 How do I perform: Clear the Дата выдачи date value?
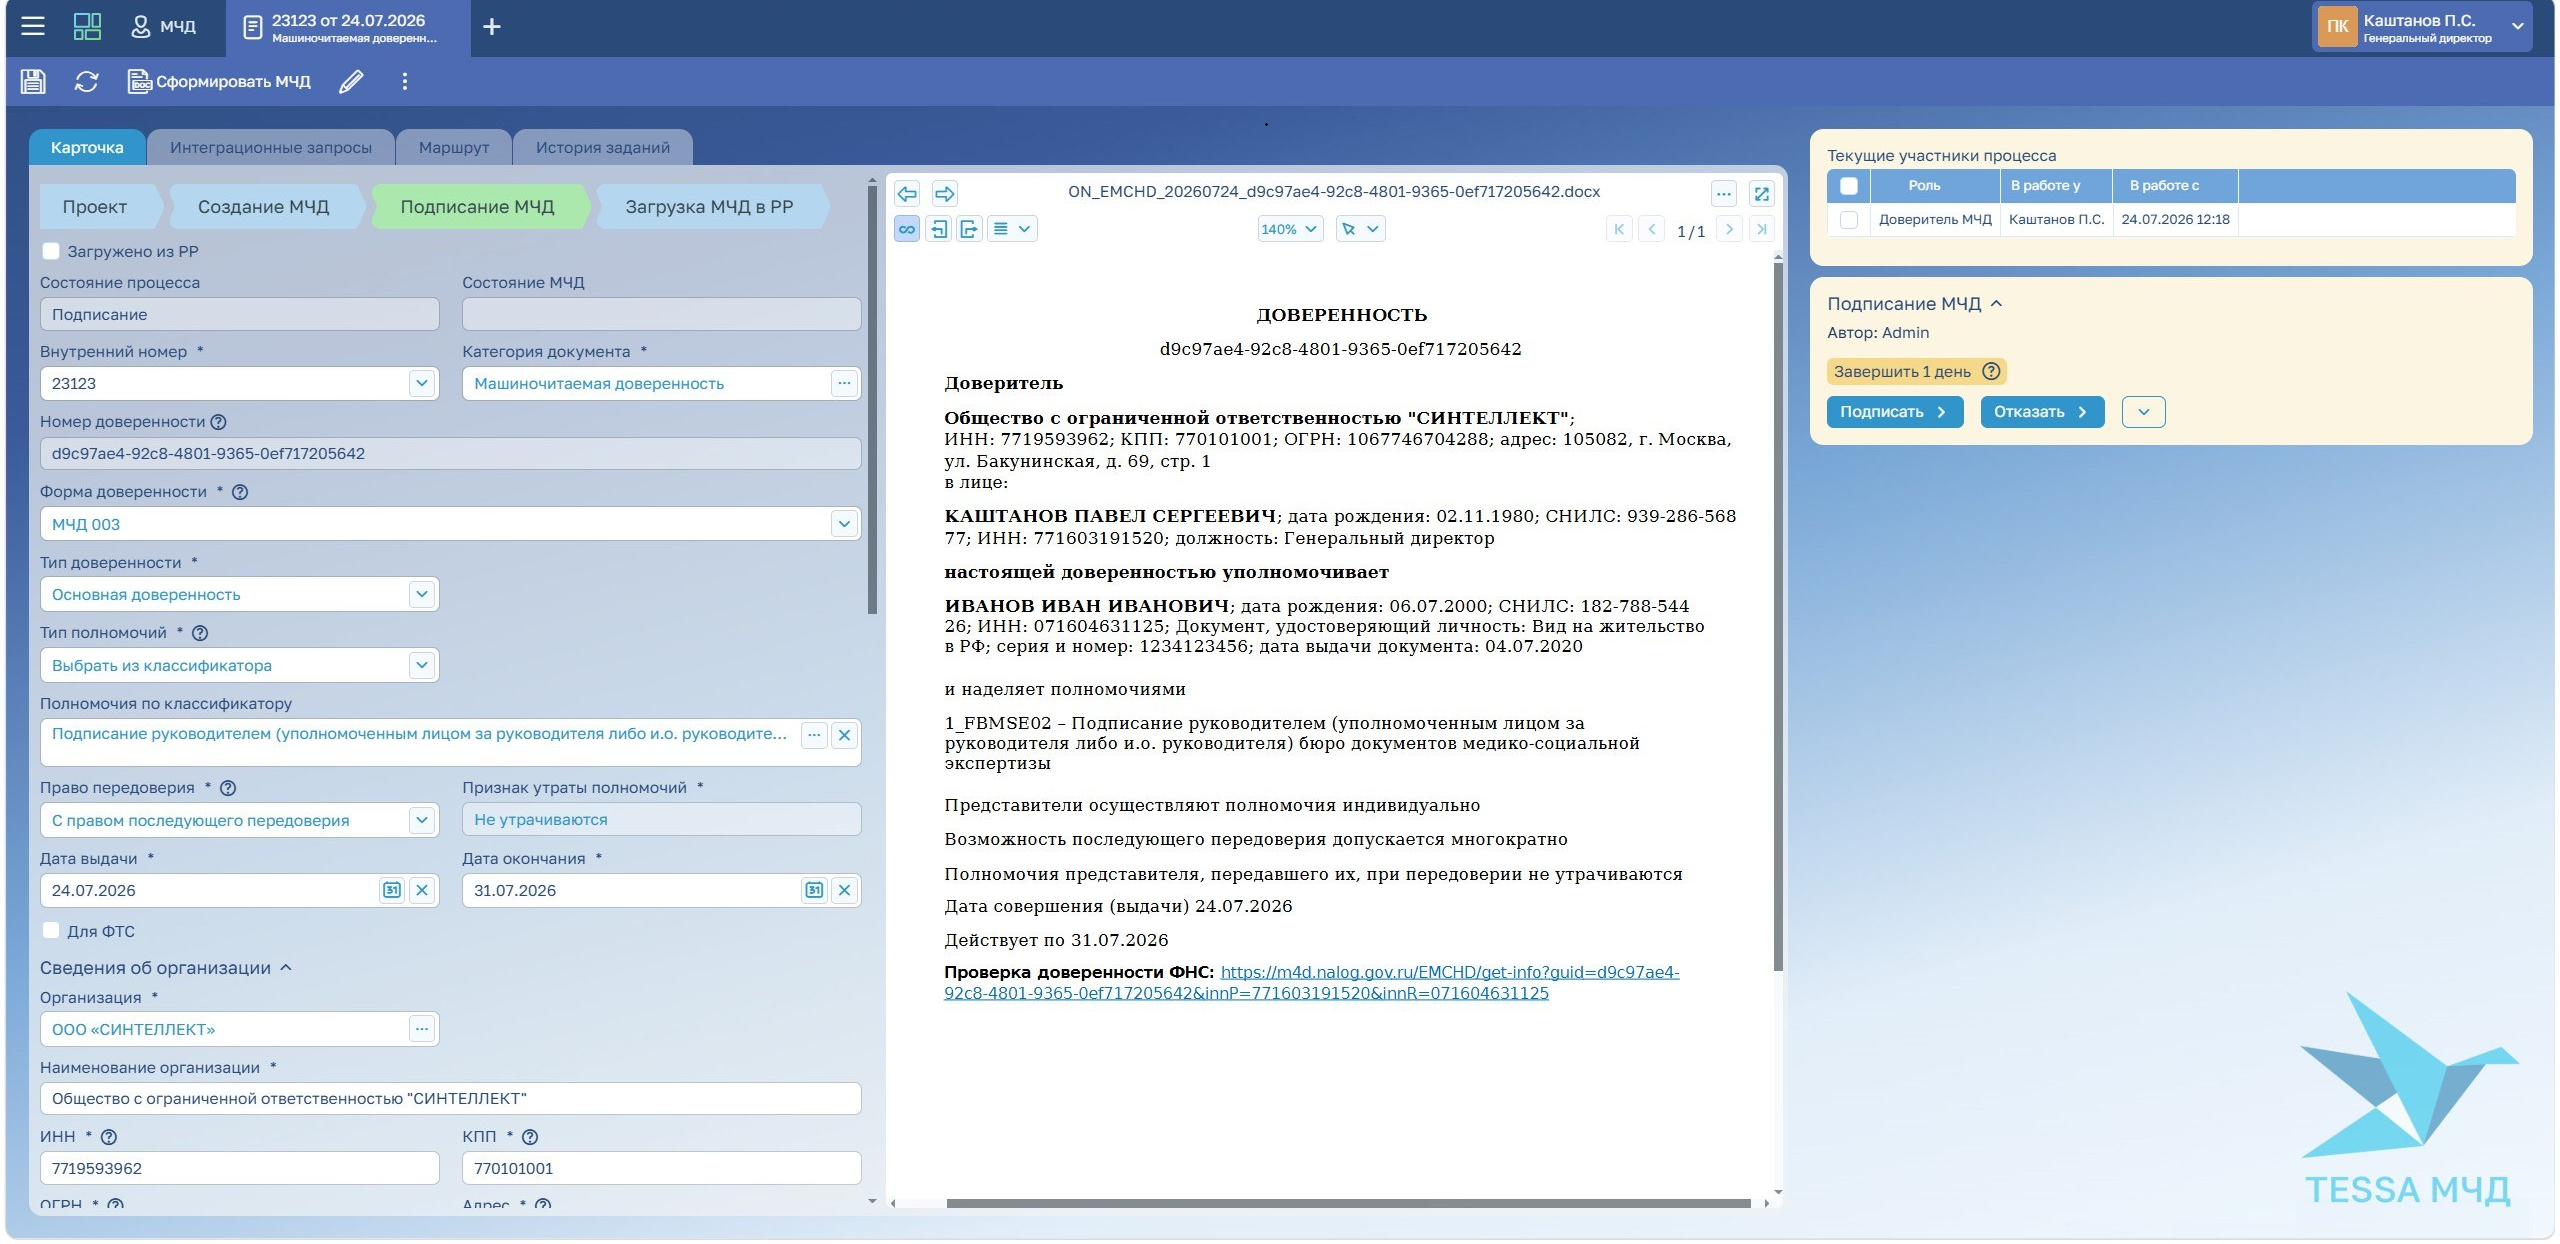422,890
